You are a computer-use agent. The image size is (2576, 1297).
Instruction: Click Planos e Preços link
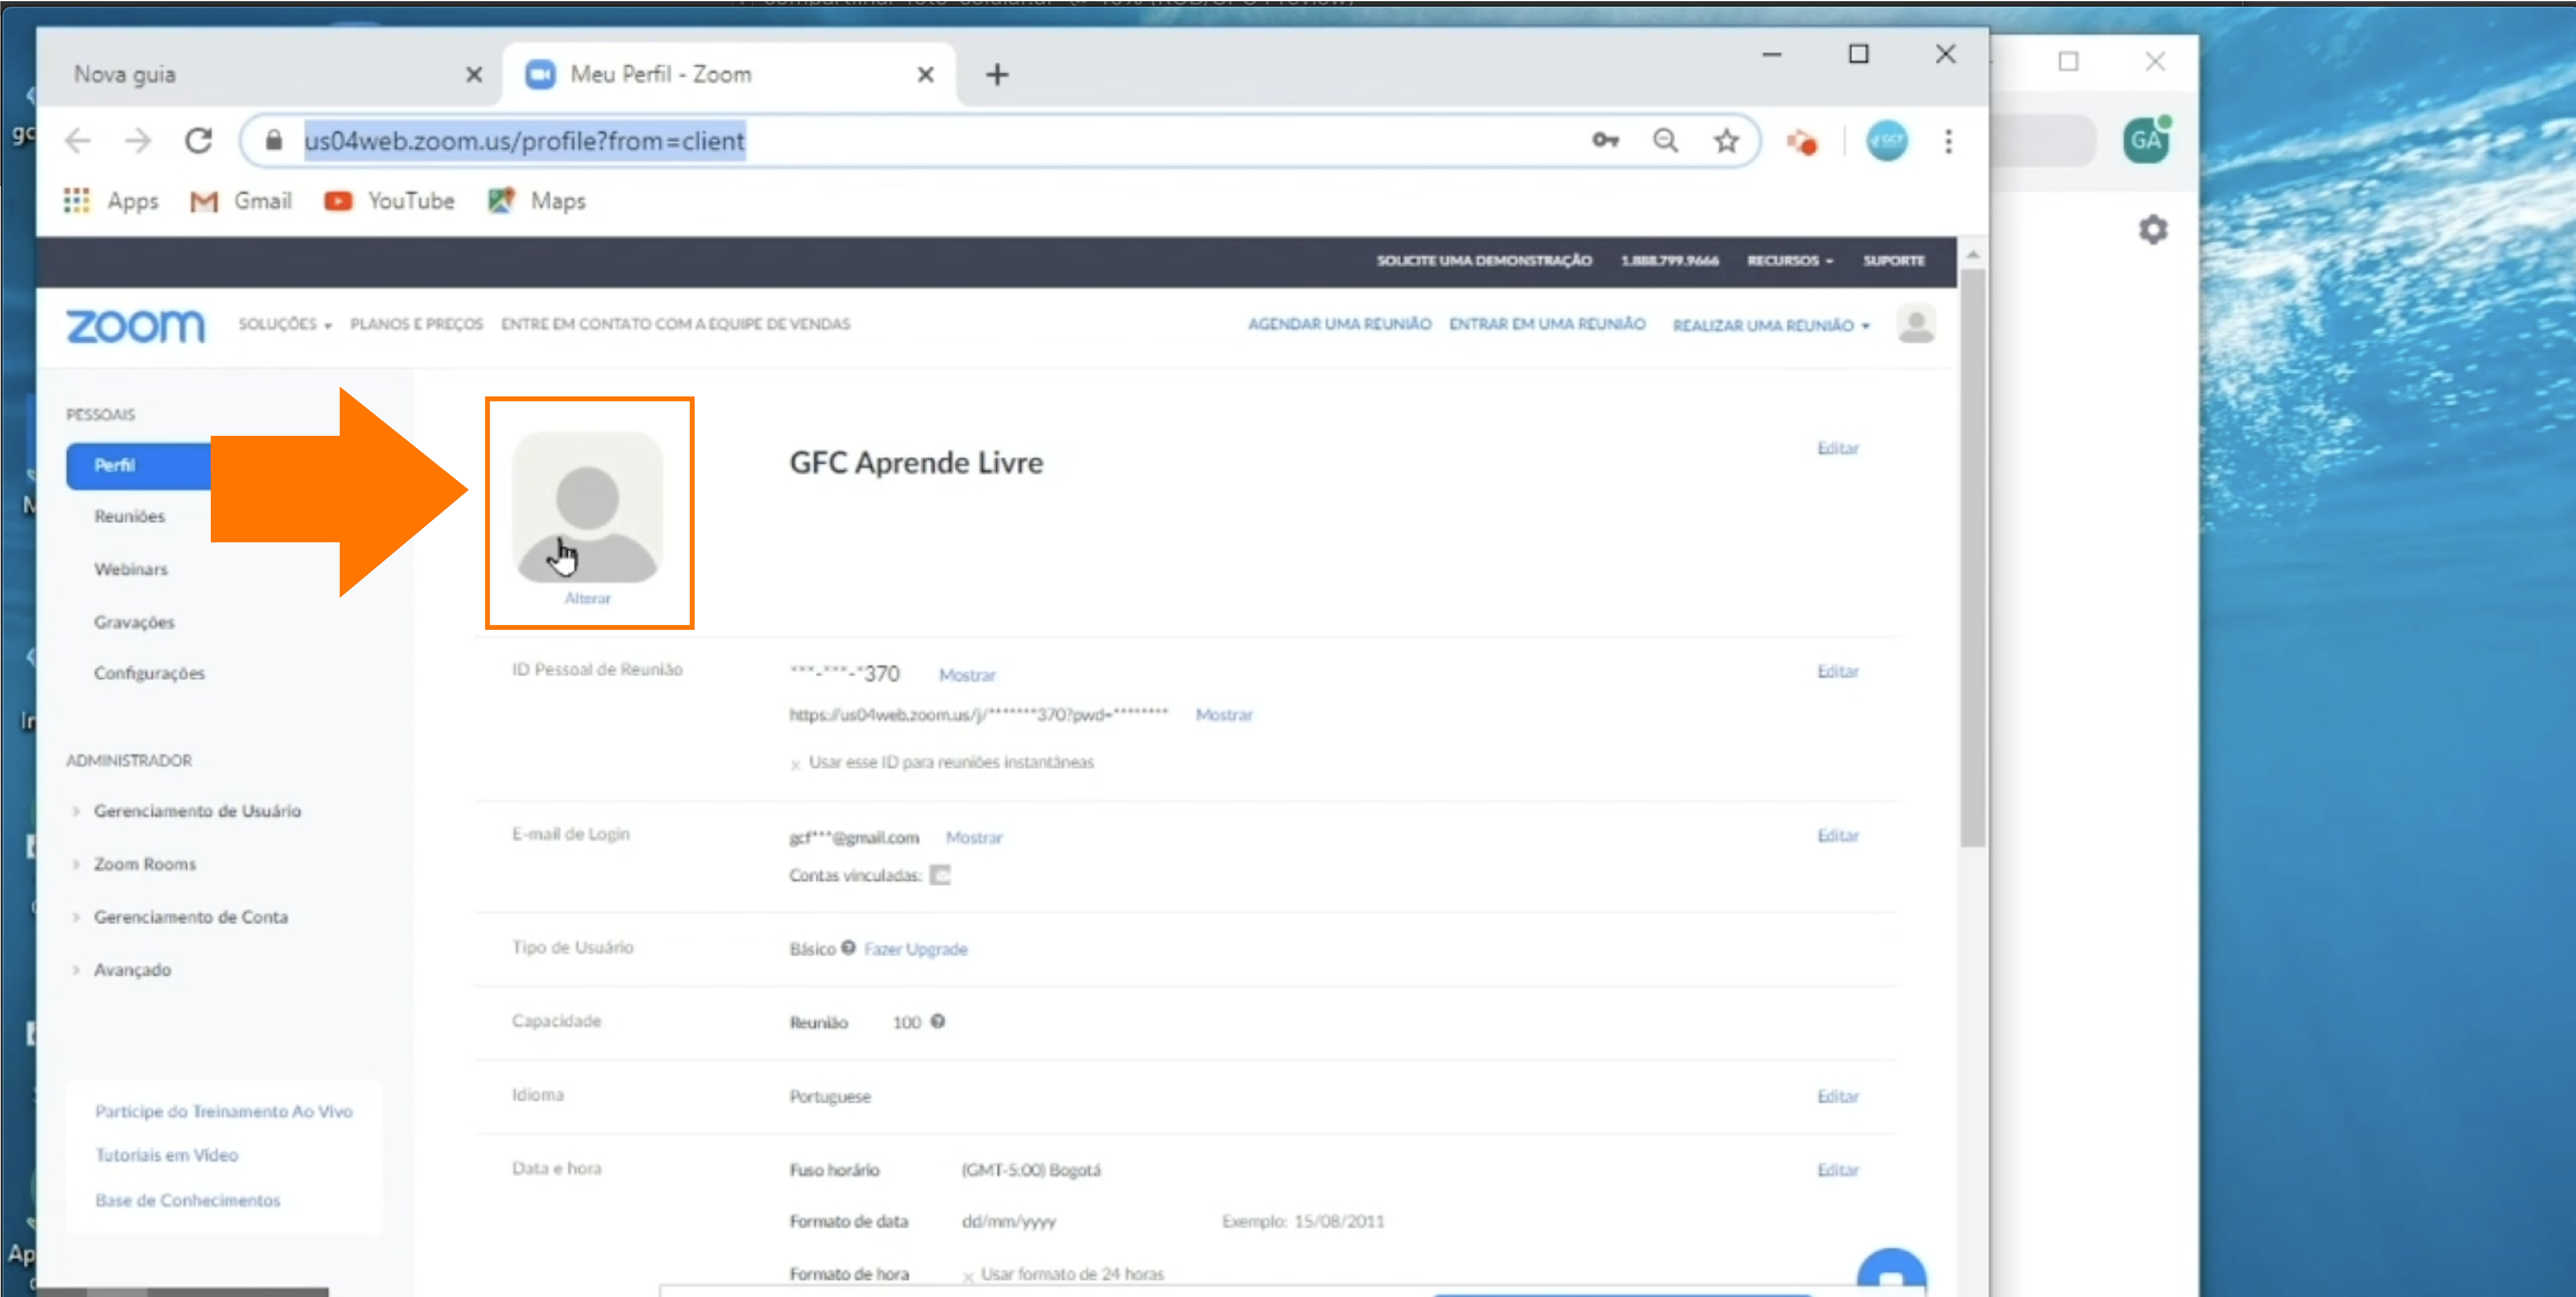click(416, 324)
